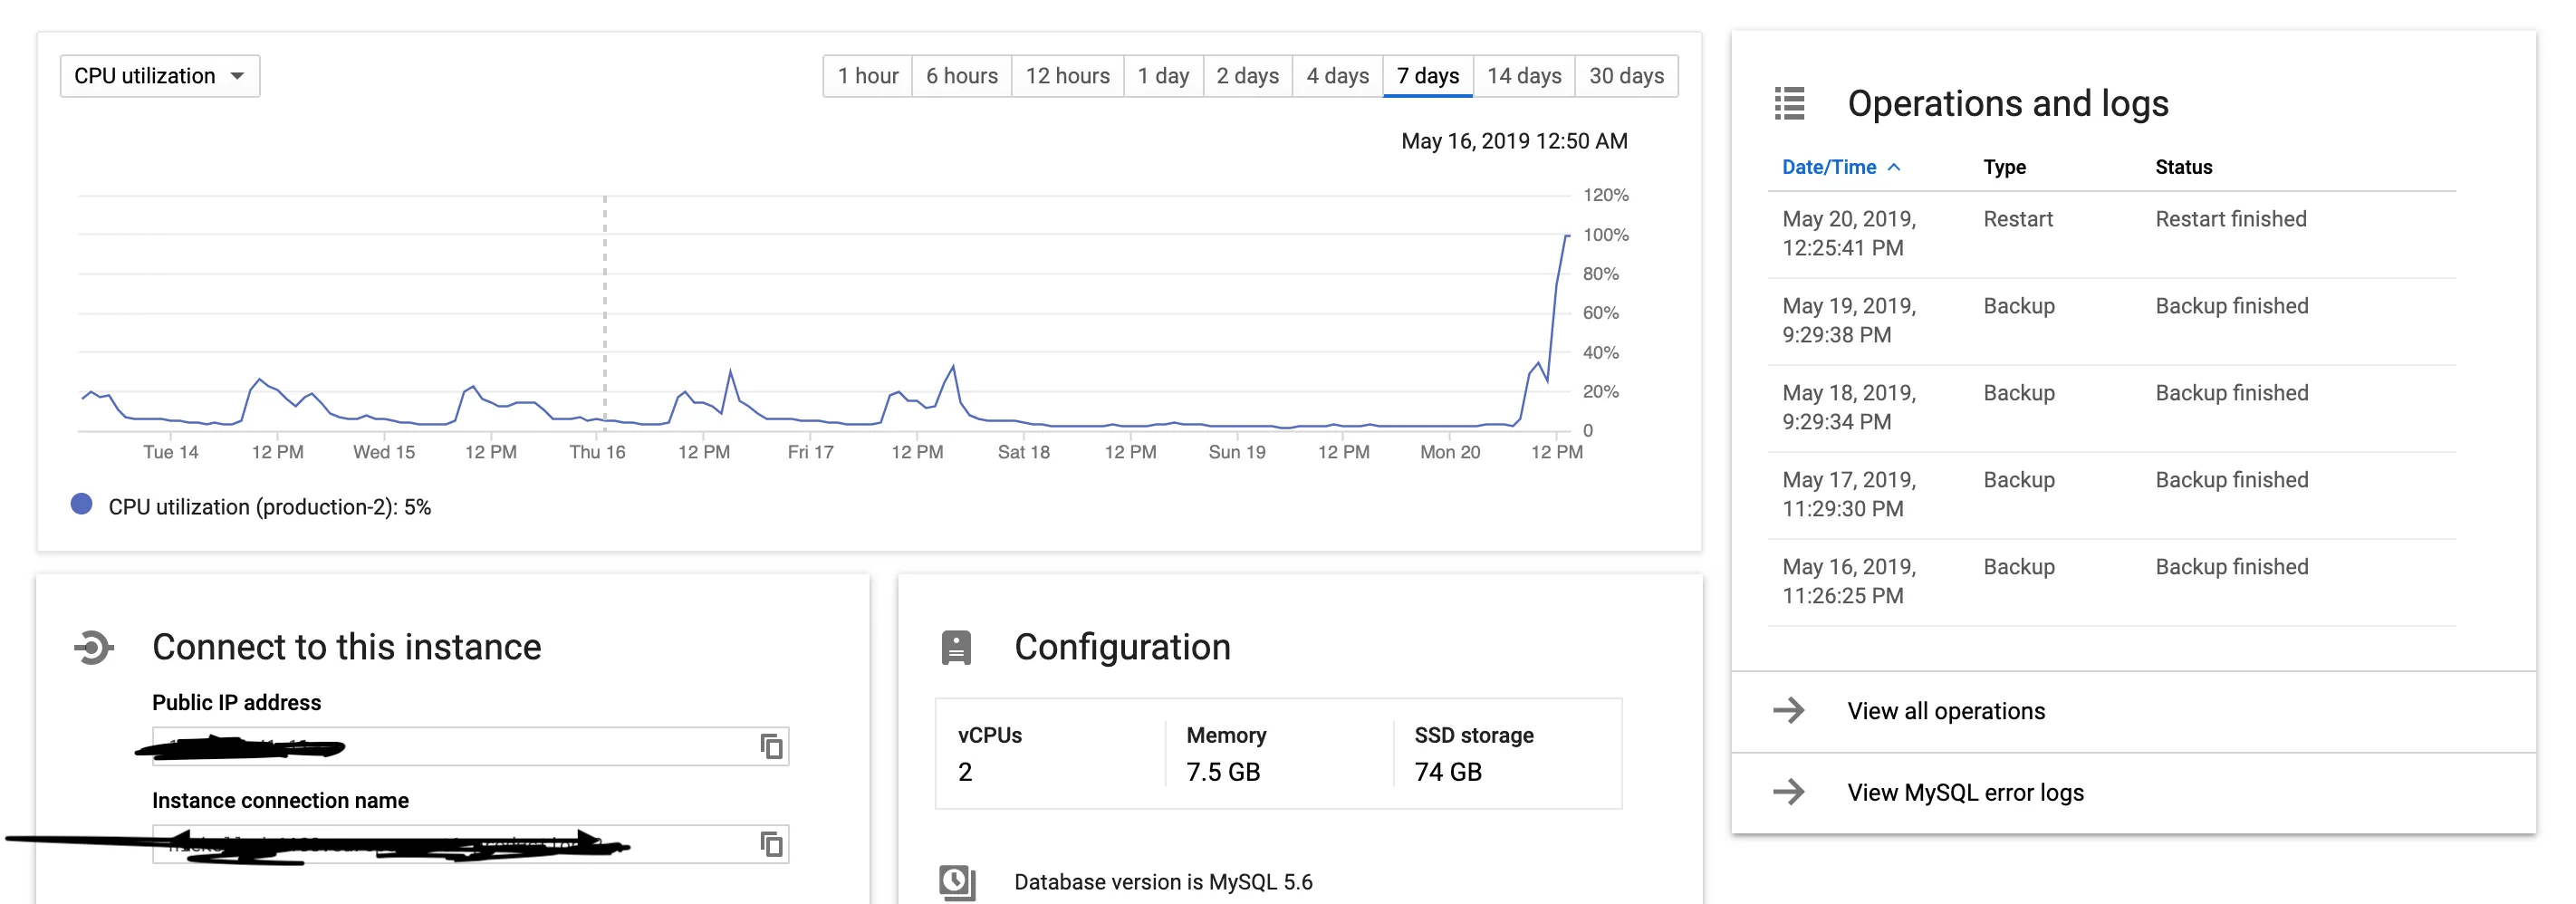Select the 14 days time range
Image resolution: width=2576 pixels, height=904 pixels.
pos(1523,76)
